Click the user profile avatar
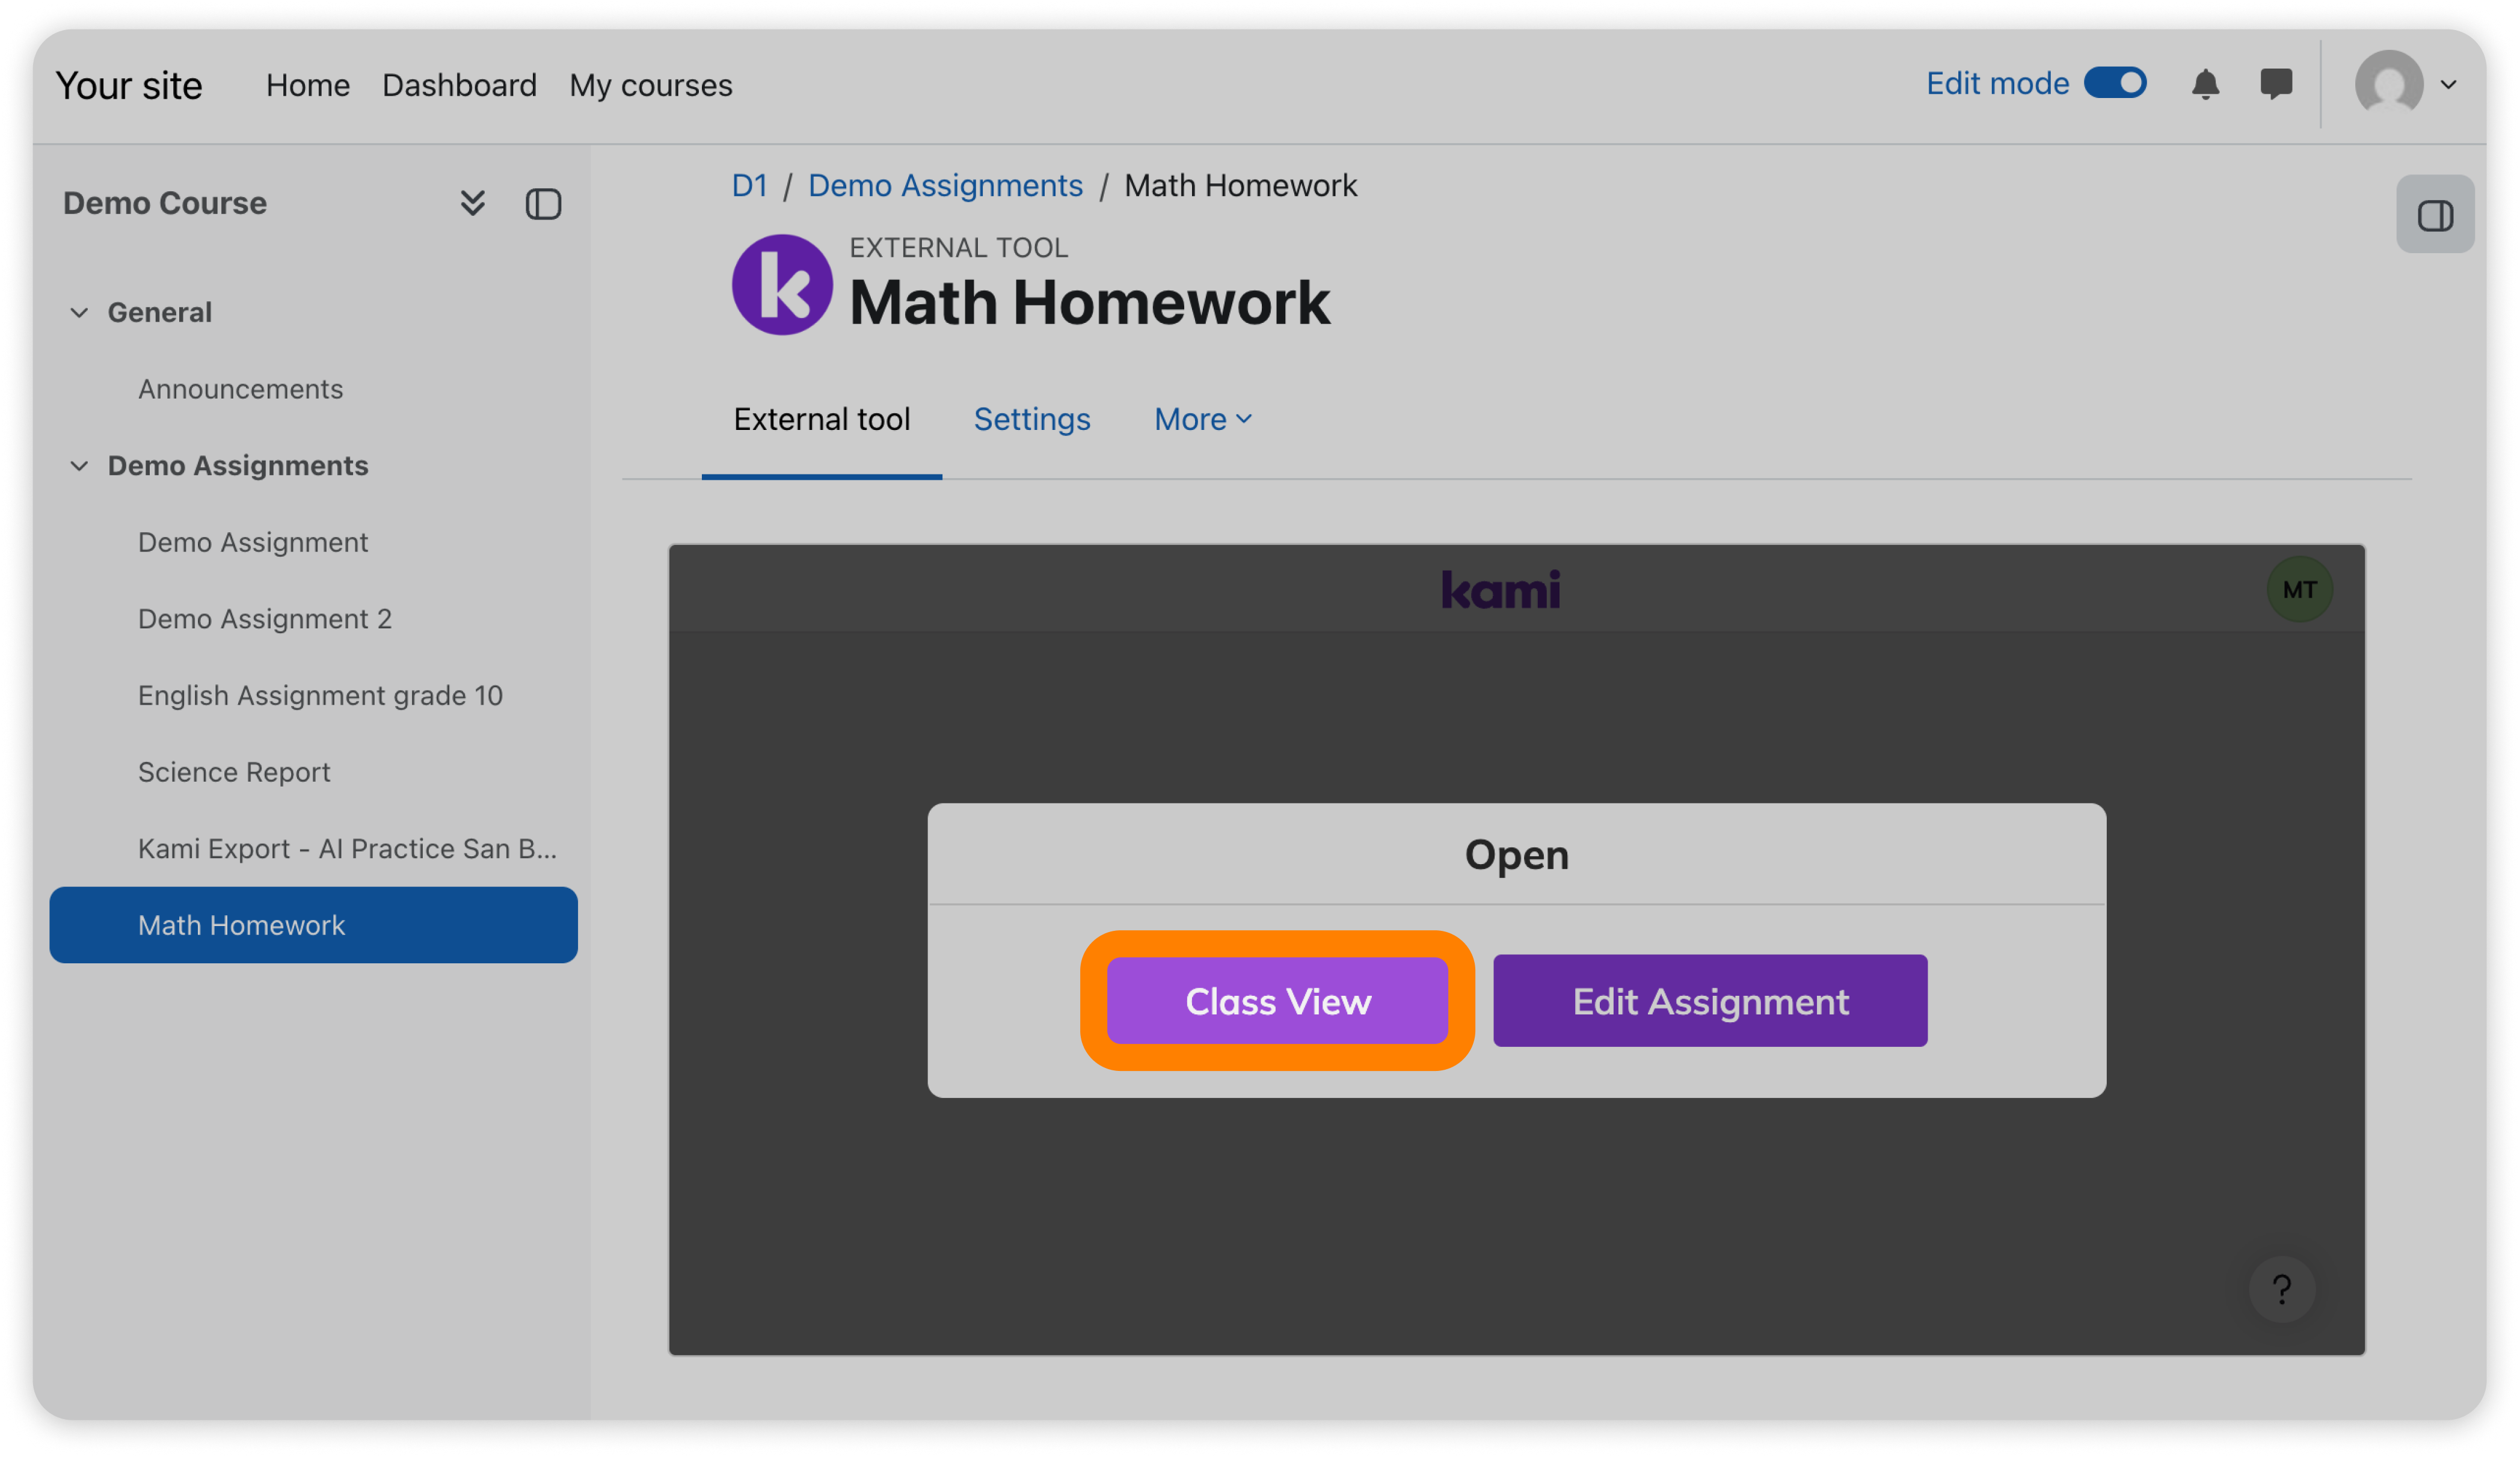Viewport: 2520px width, 1457px height. point(2388,84)
